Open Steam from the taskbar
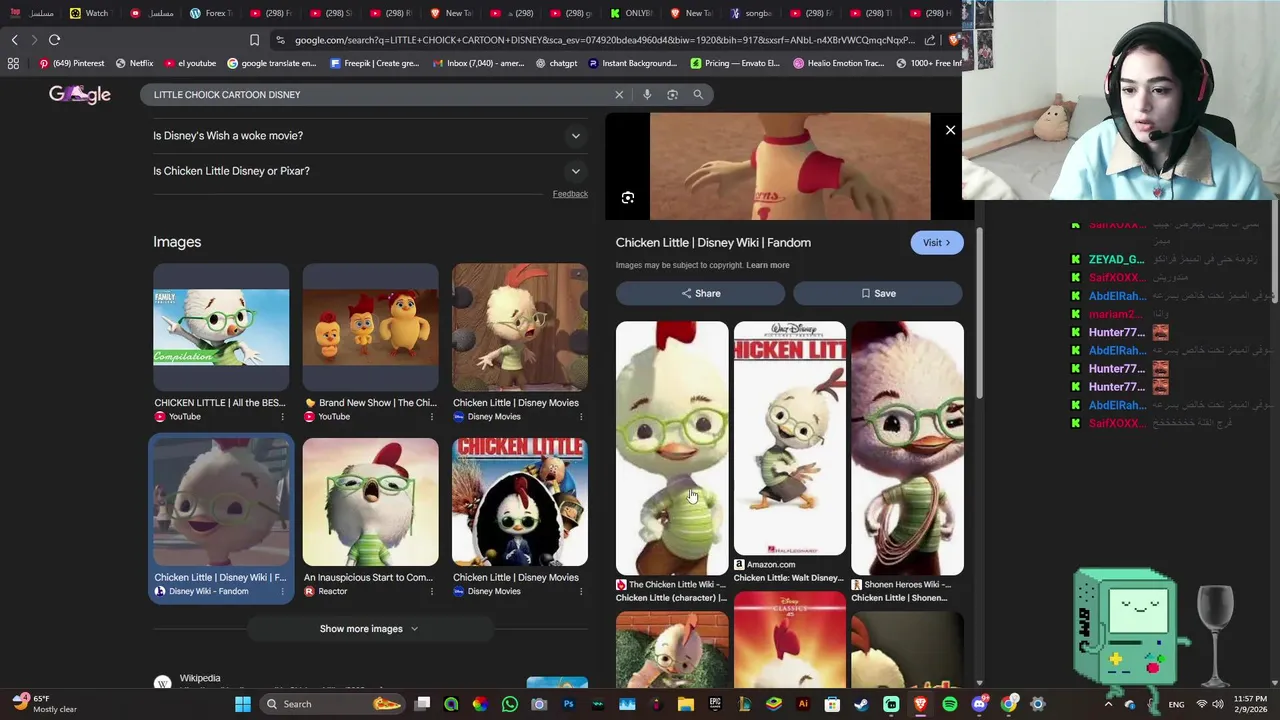Viewport: 1280px width, 720px height. click(x=861, y=704)
